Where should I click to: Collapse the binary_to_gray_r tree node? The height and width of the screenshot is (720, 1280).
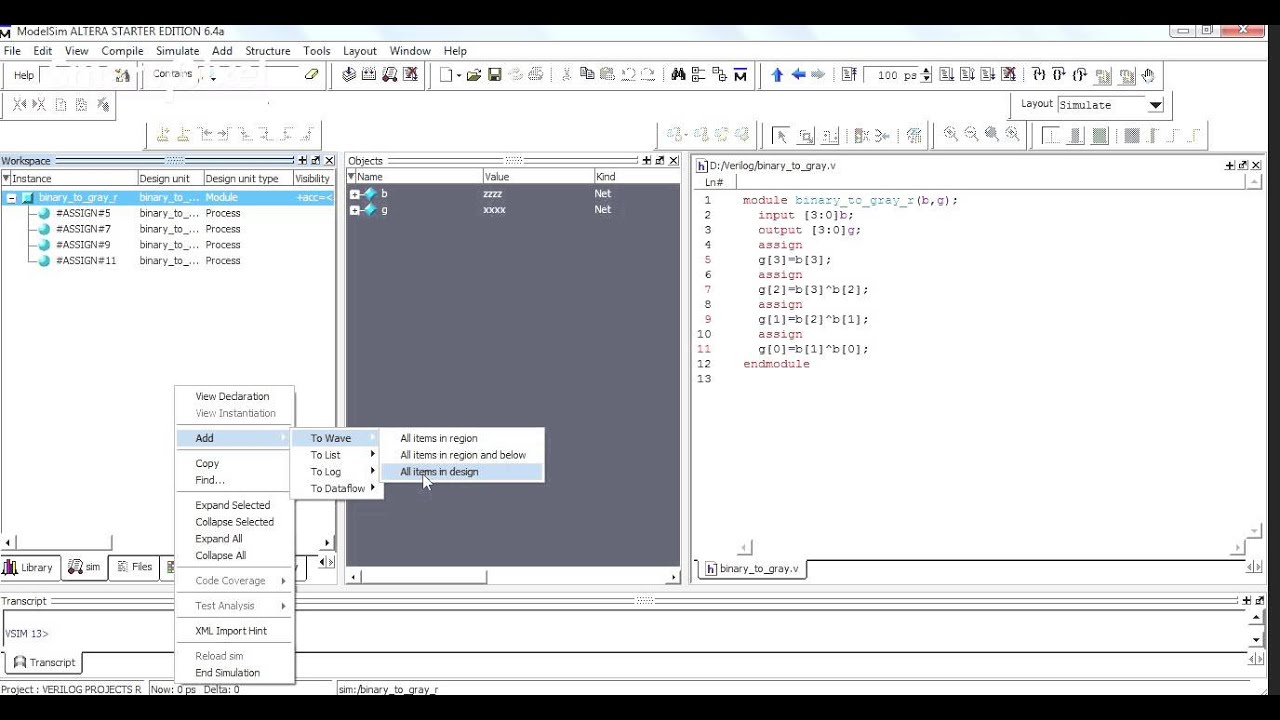tap(12, 198)
